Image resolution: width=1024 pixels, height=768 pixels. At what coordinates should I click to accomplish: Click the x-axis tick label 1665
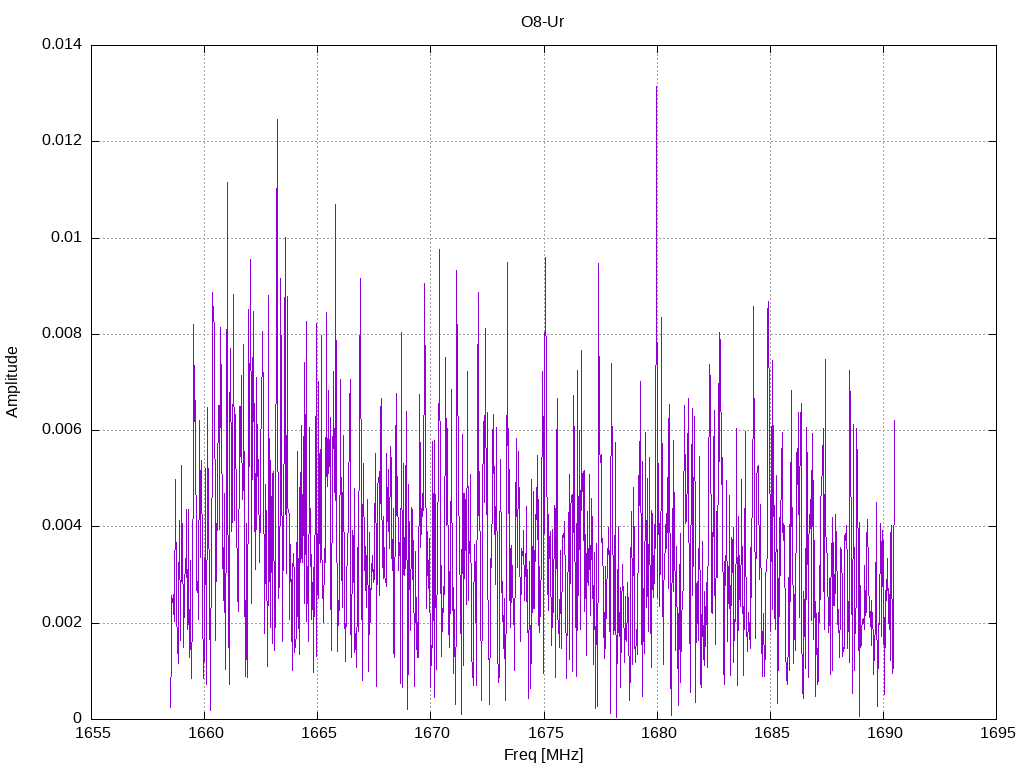pyautogui.click(x=319, y=733)
